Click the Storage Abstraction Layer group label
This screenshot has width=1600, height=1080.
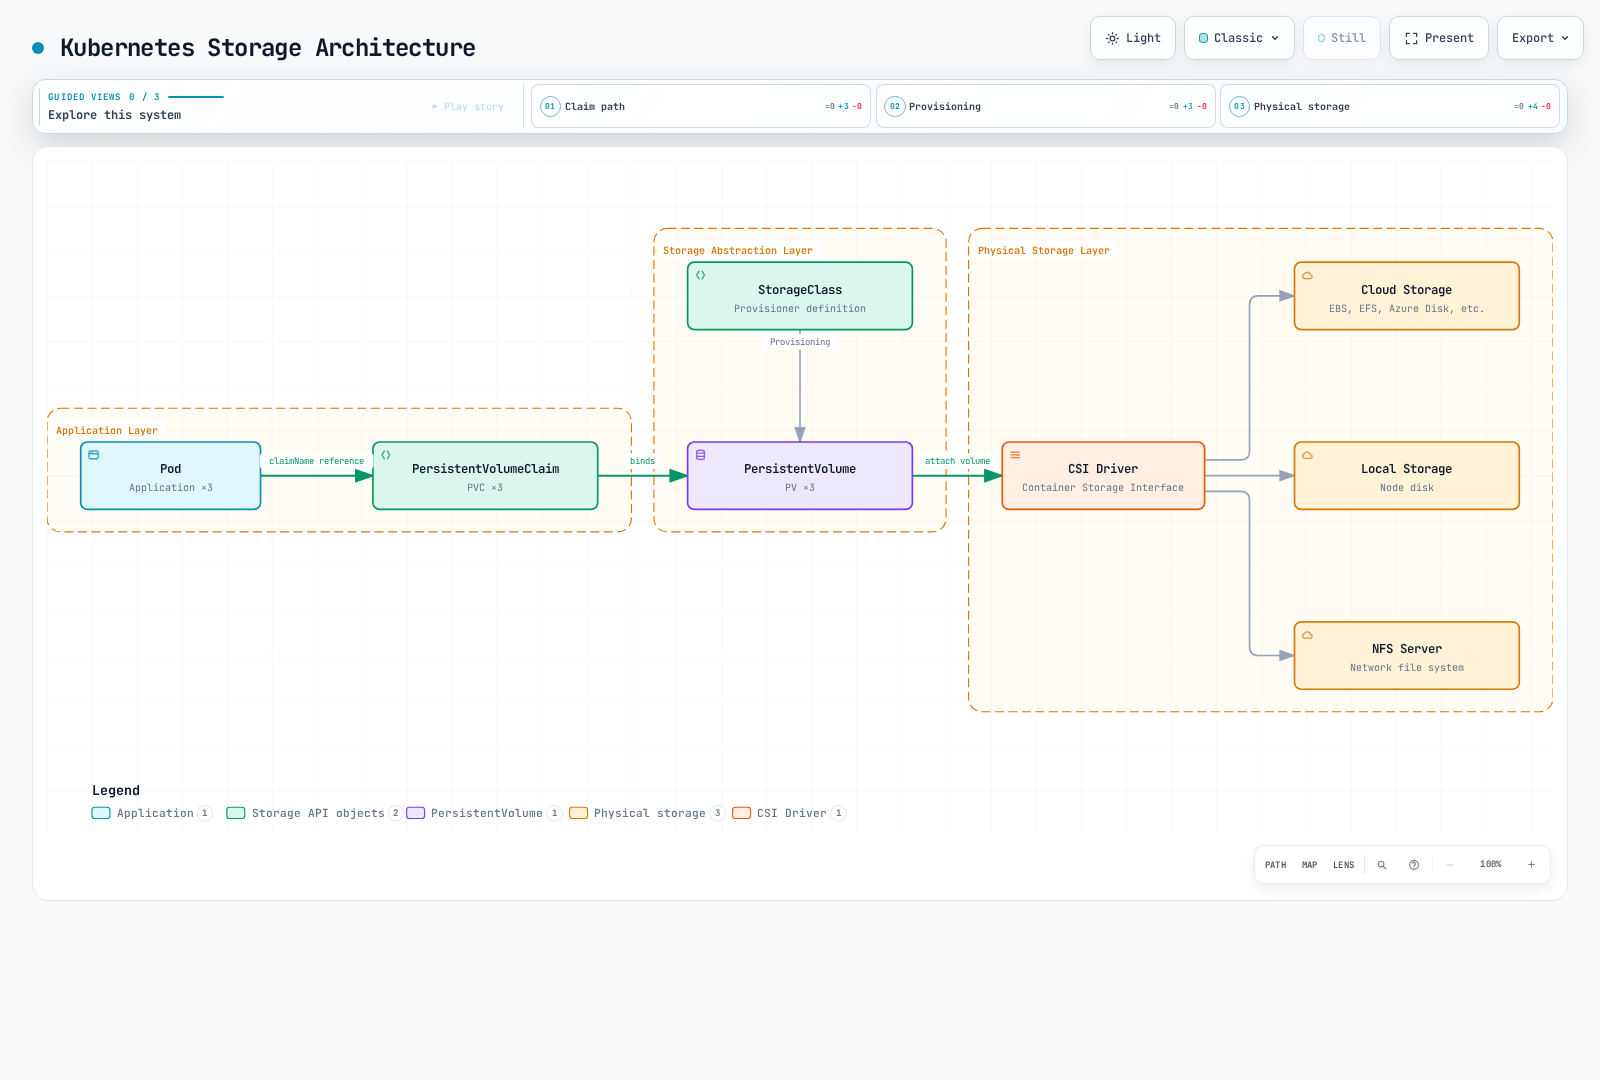coord(738,251)
